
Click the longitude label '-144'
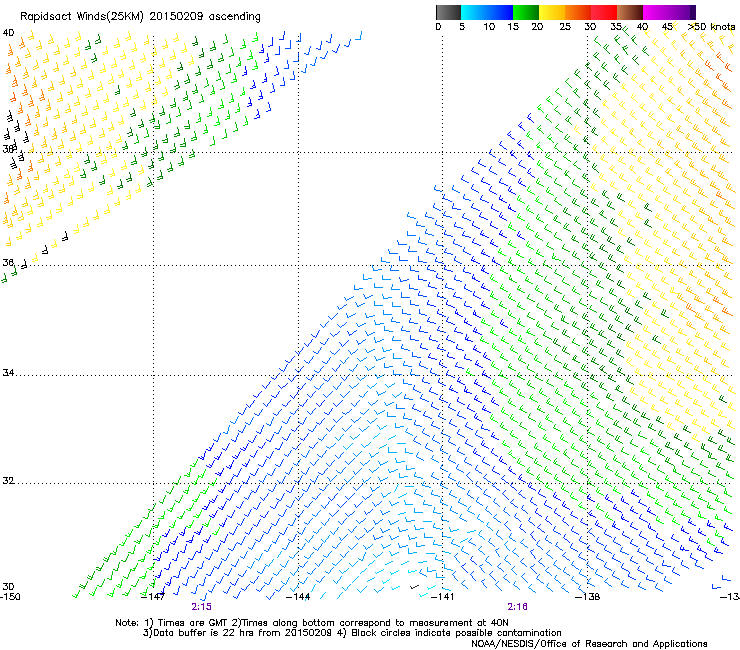298,597
